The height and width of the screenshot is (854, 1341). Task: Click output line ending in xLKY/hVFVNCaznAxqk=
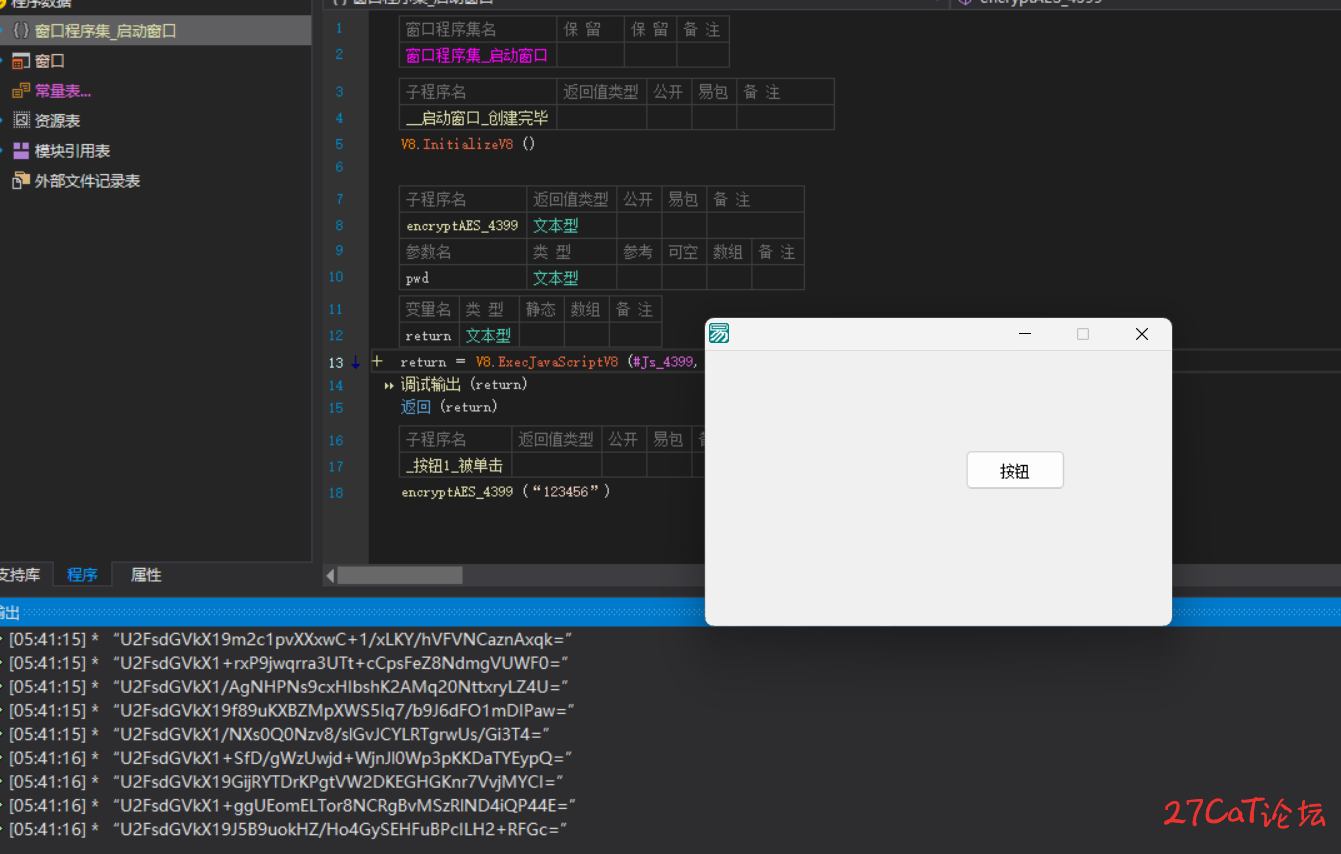(x=292, y=639)
